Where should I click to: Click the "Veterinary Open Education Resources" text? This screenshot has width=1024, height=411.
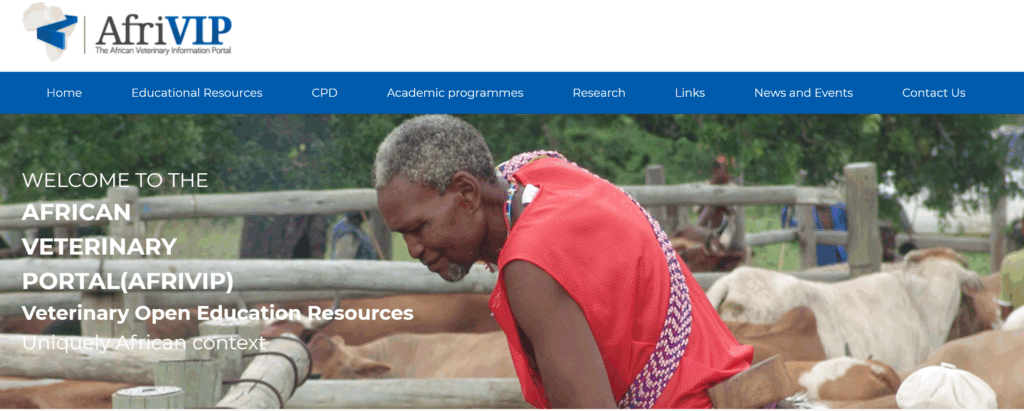point(217,313)
